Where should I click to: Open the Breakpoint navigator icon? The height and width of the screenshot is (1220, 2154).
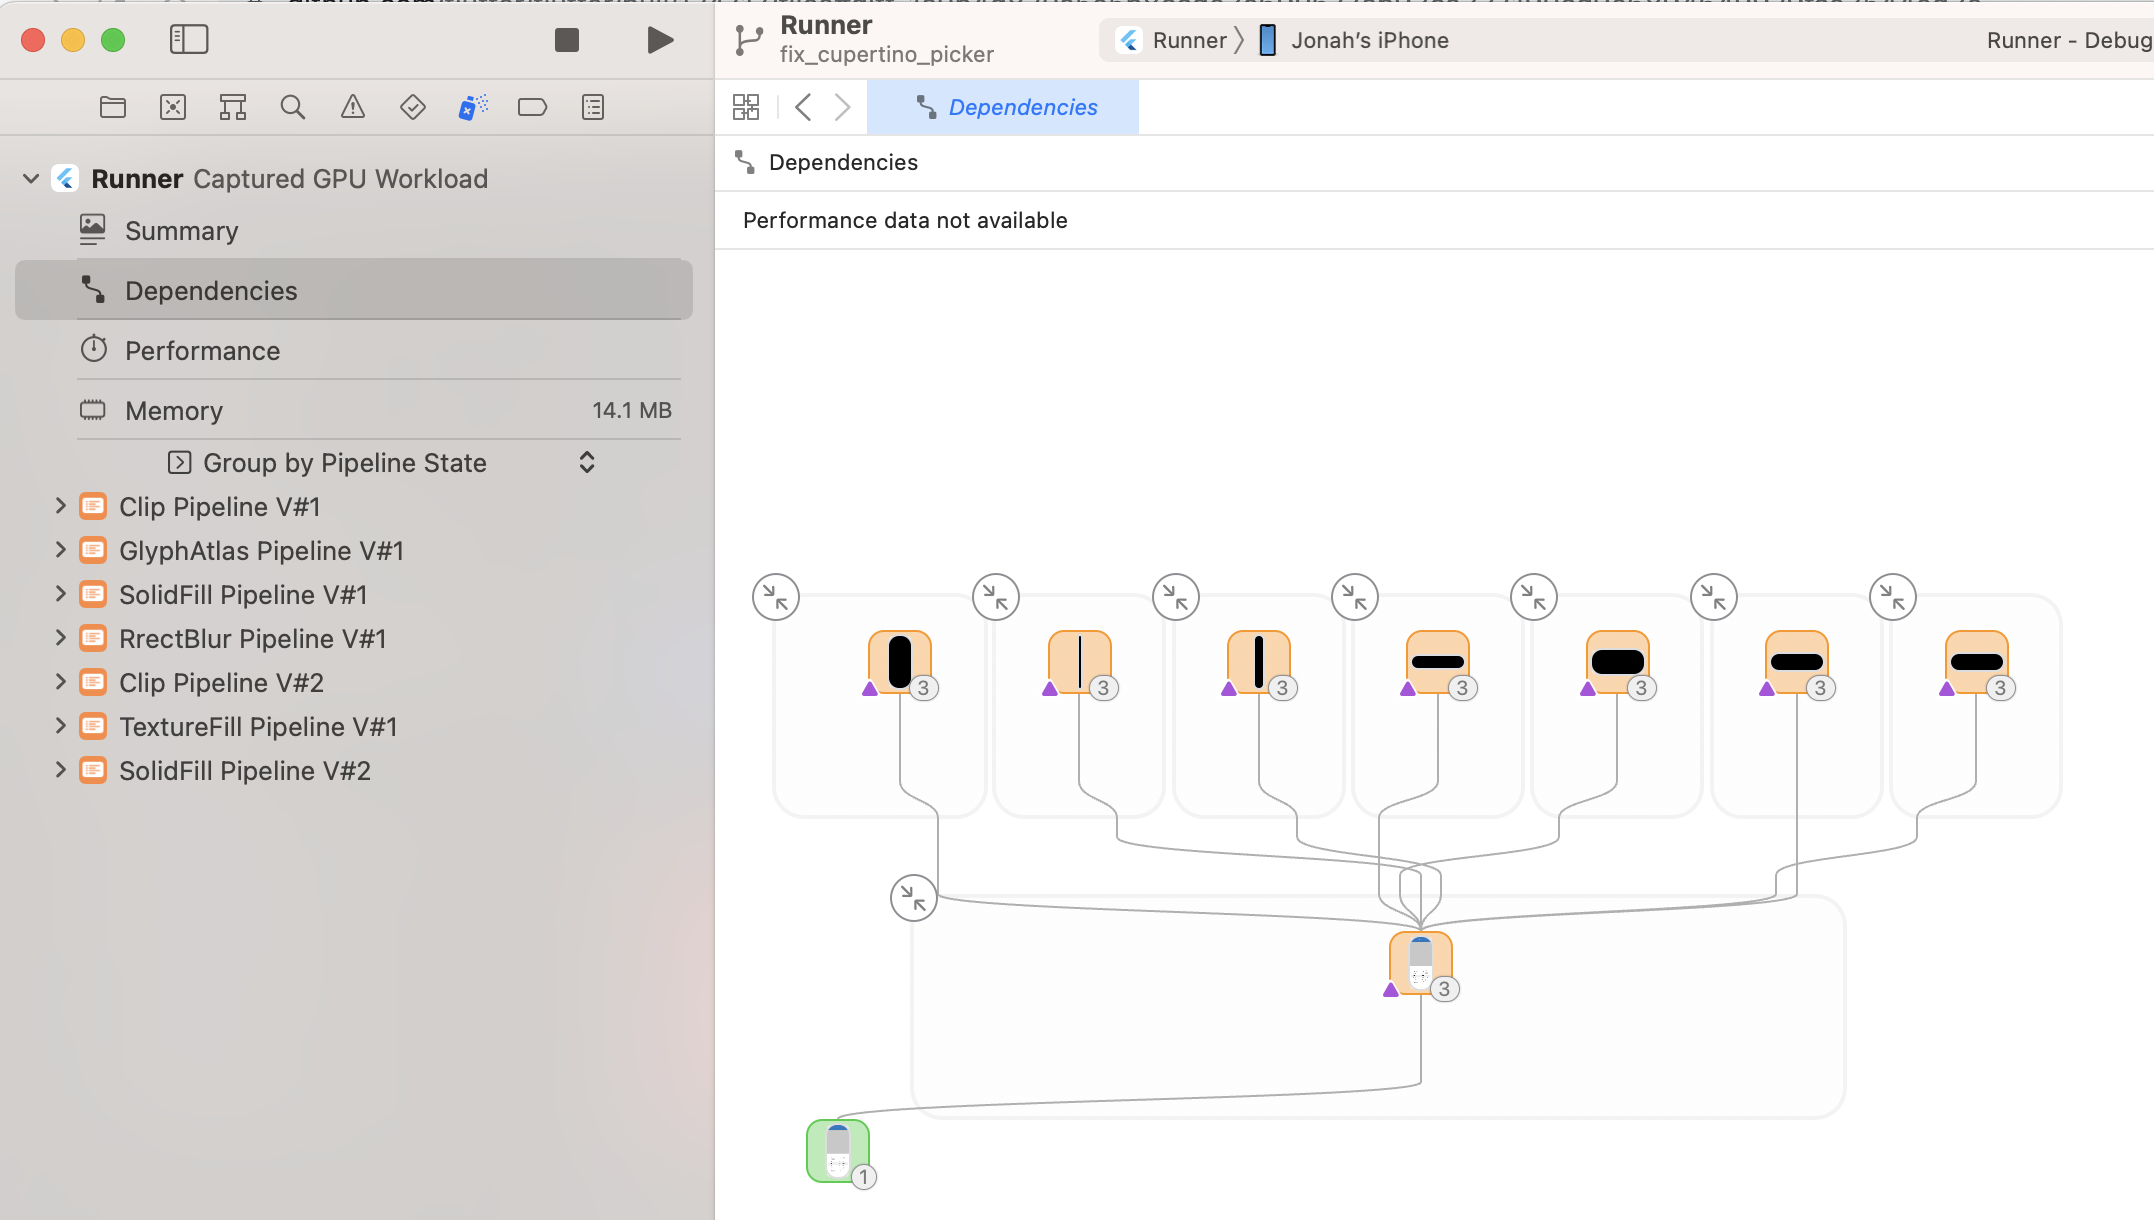coord(532,107)
